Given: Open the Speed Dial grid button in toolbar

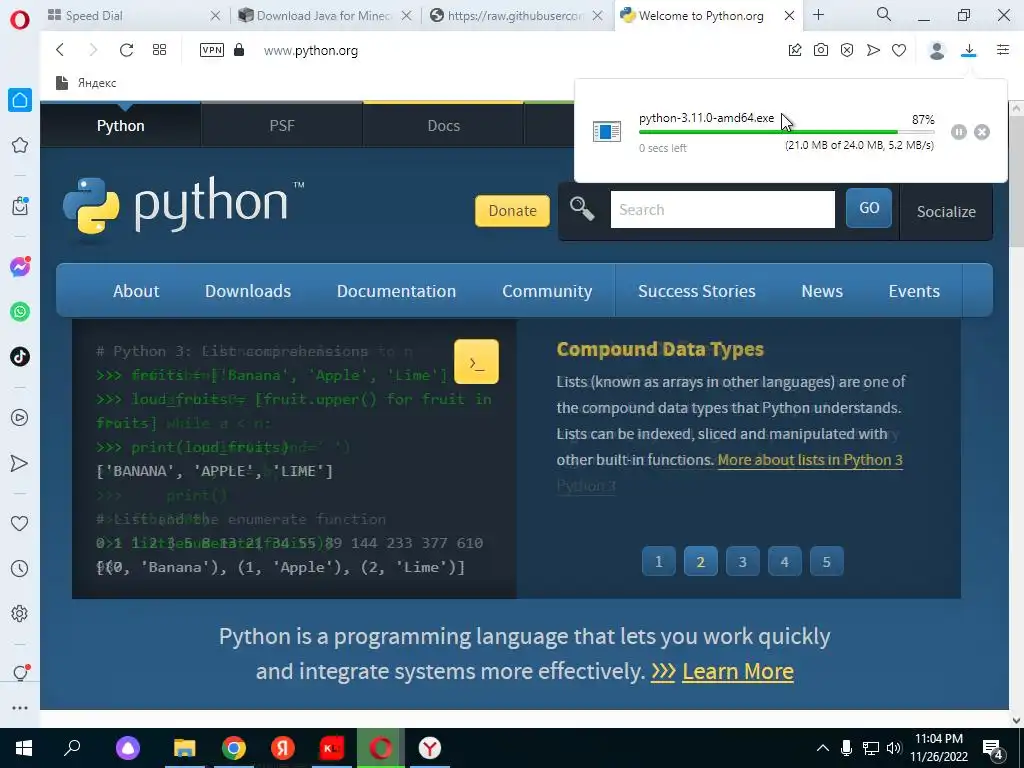Looking at the screenshot, I should click(159, 50).
